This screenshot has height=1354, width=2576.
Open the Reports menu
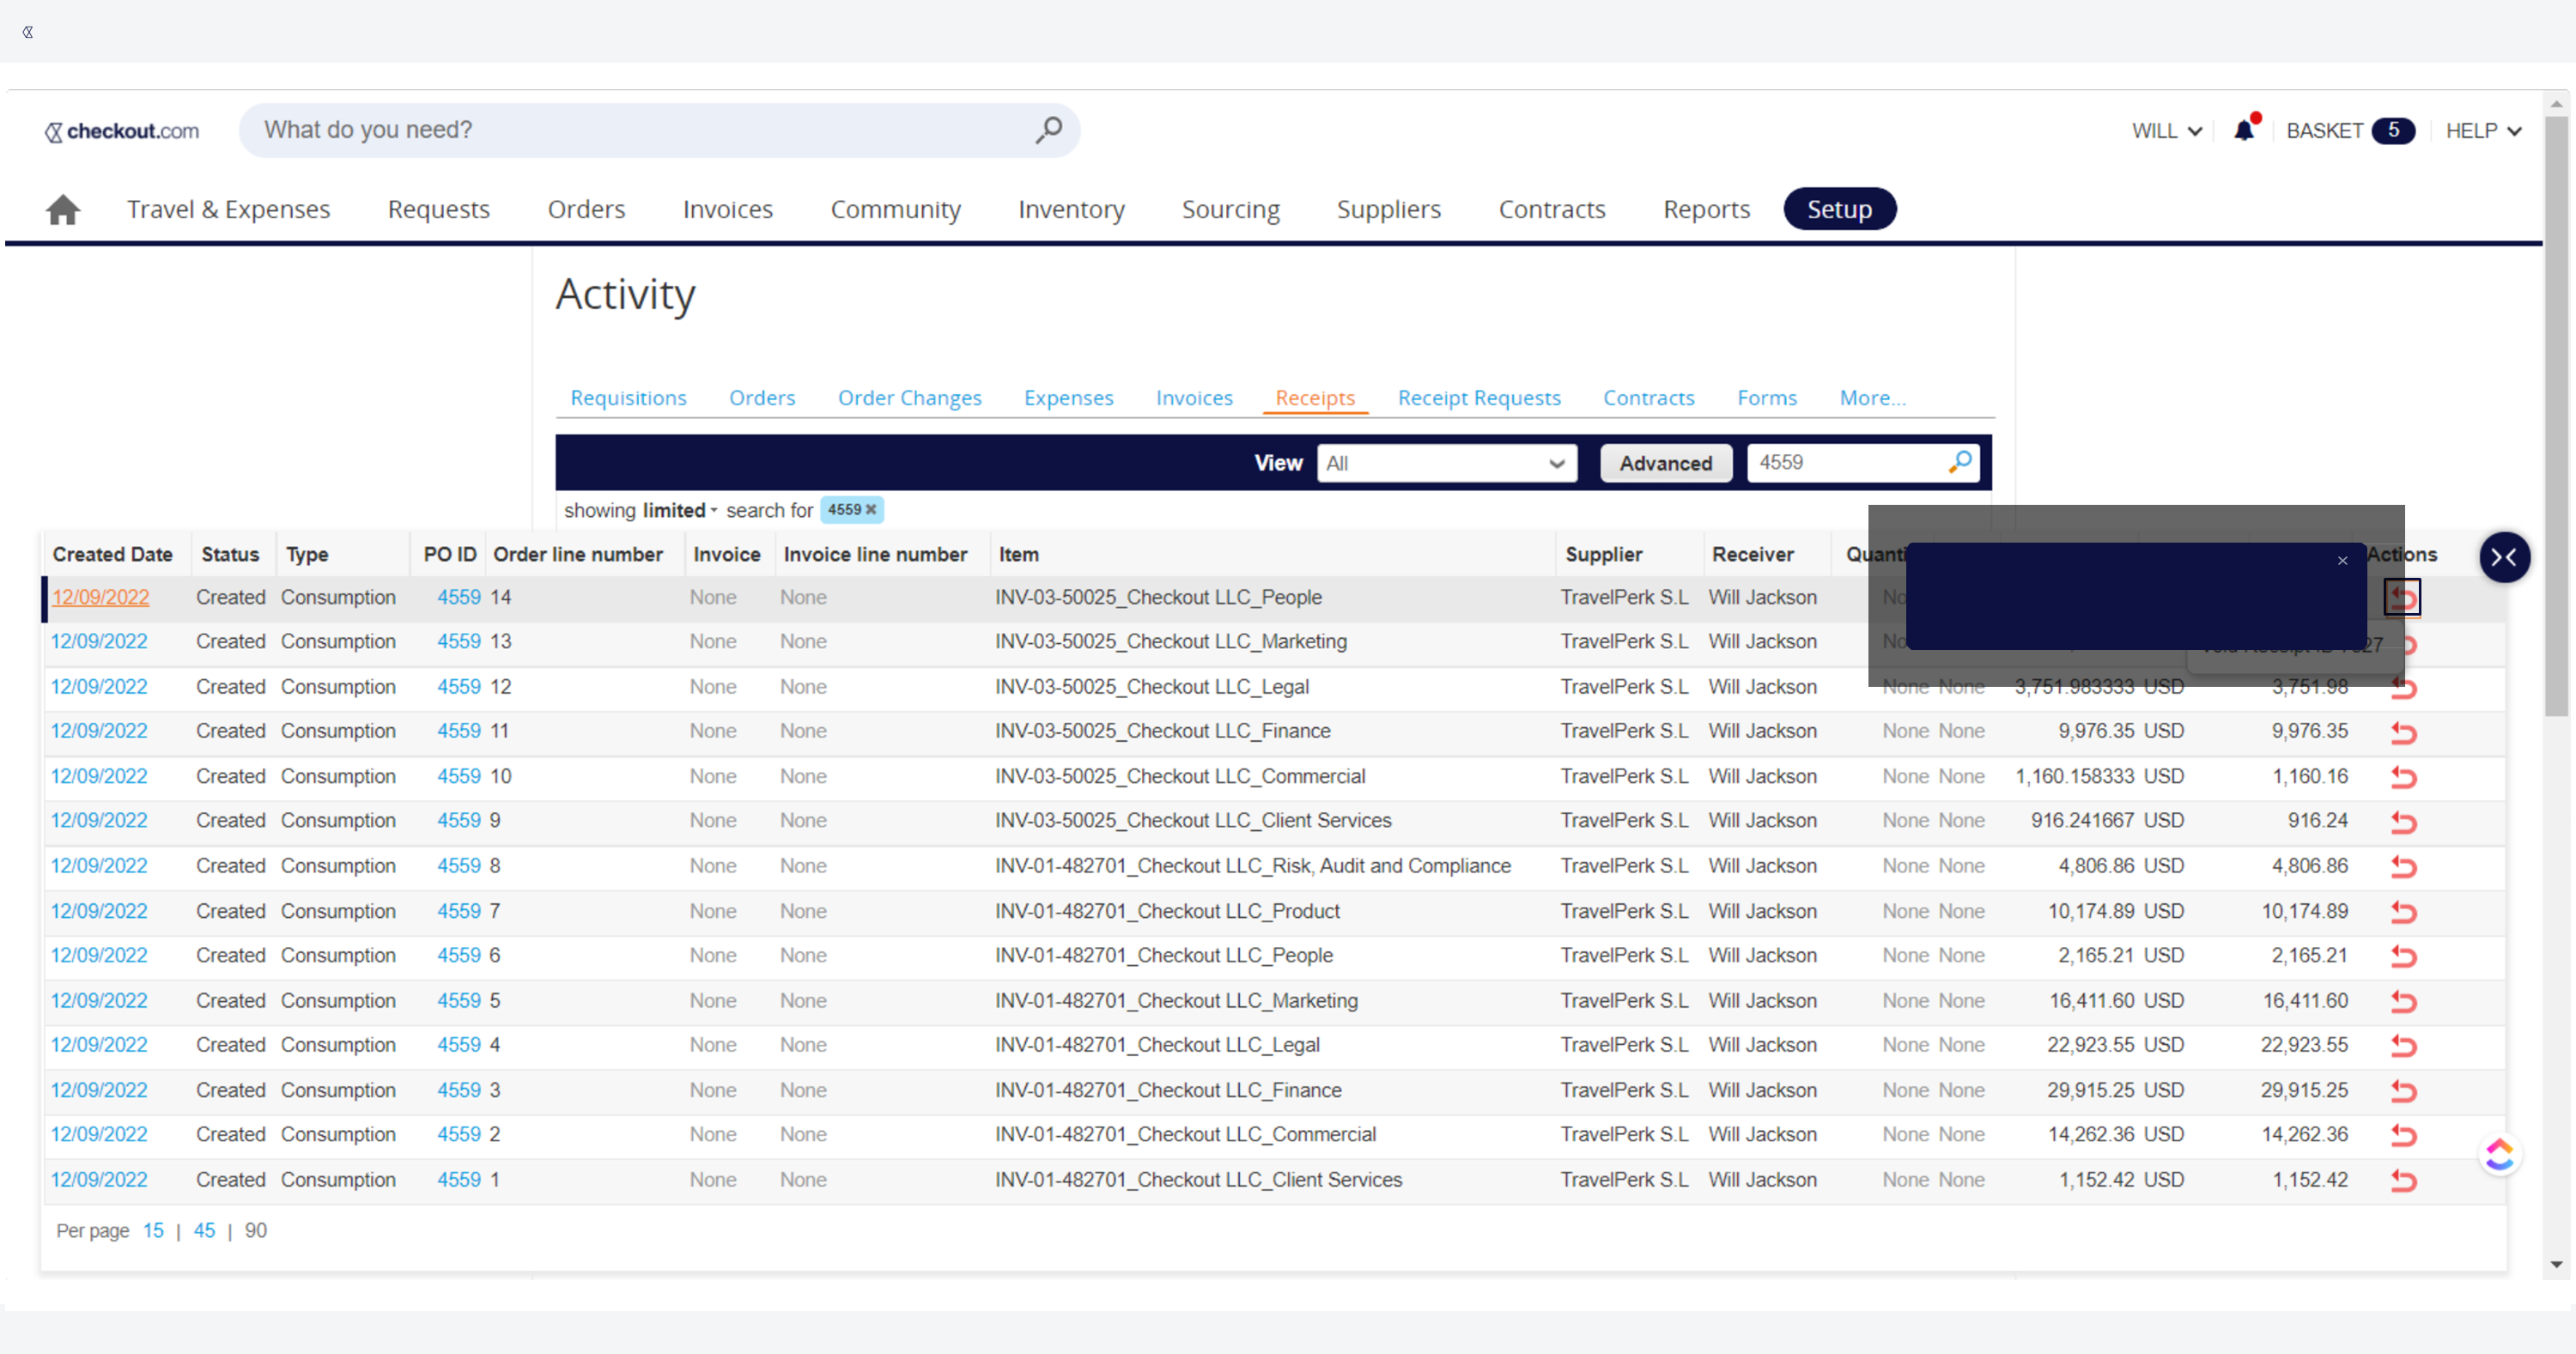point(1706,209)
